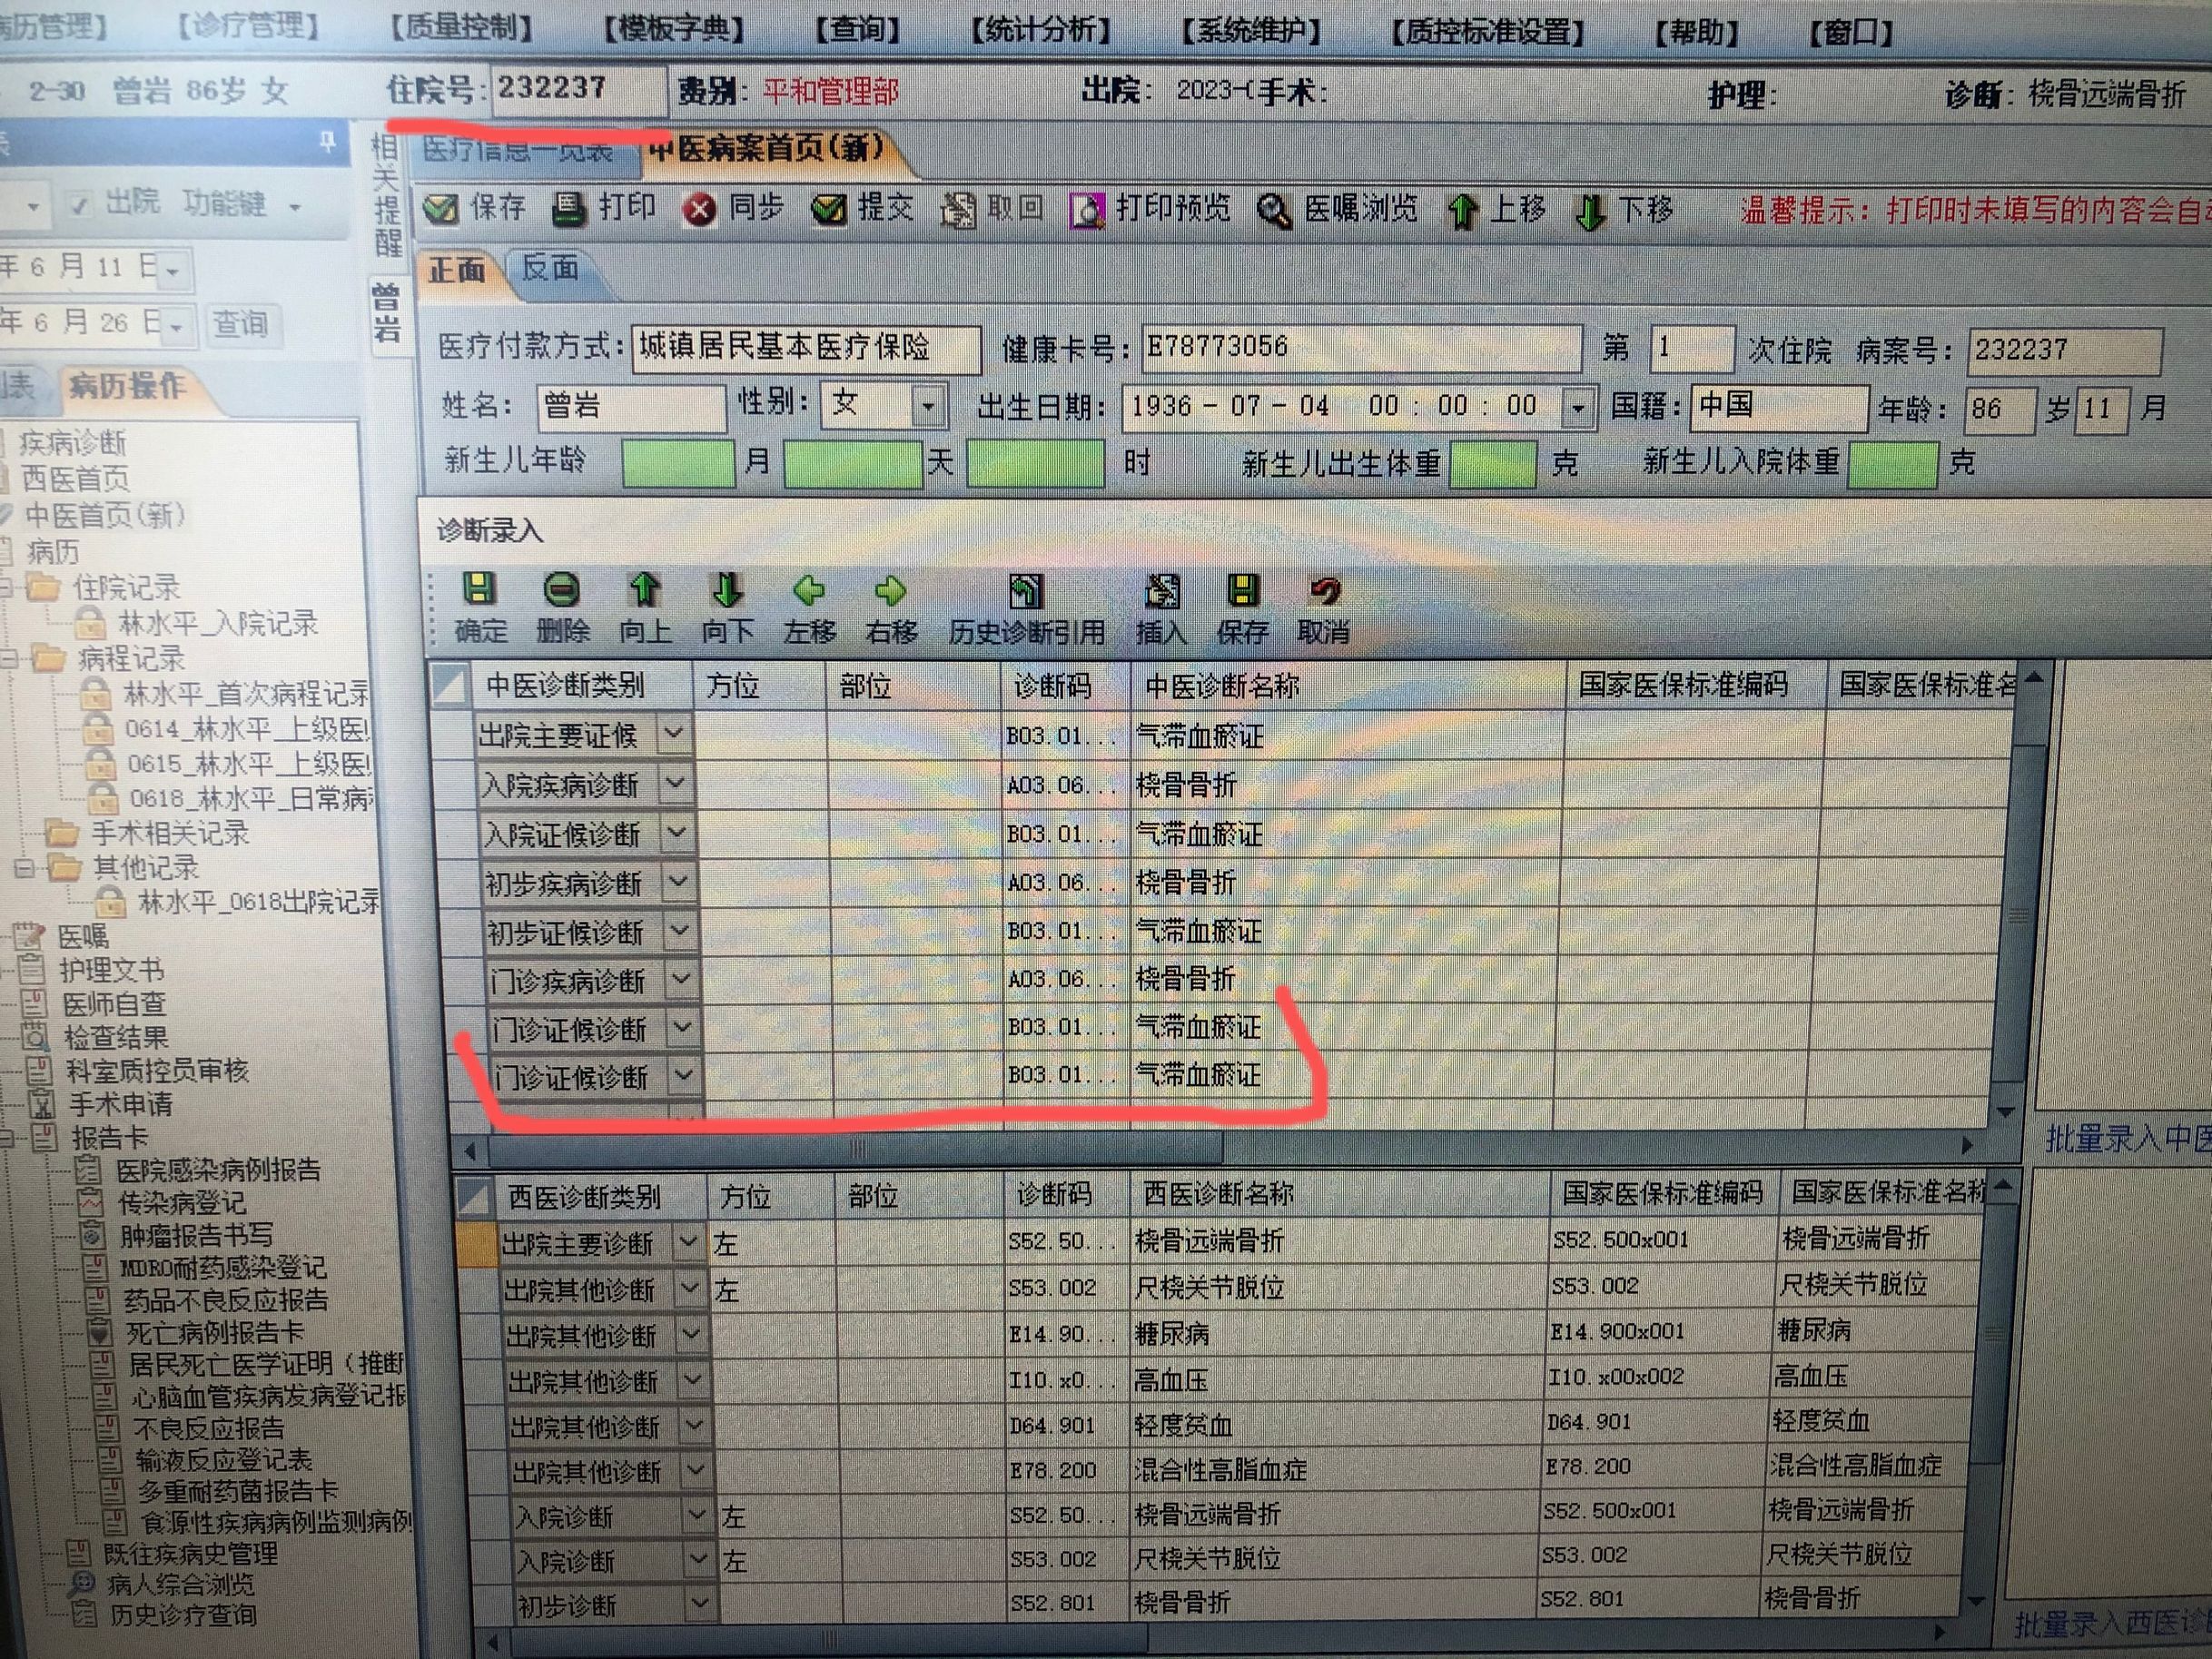The width and height of the screenshot is (2212, 1659).
Task: Click the 查询 button beside date fields
Action: [x=240, y=324]
